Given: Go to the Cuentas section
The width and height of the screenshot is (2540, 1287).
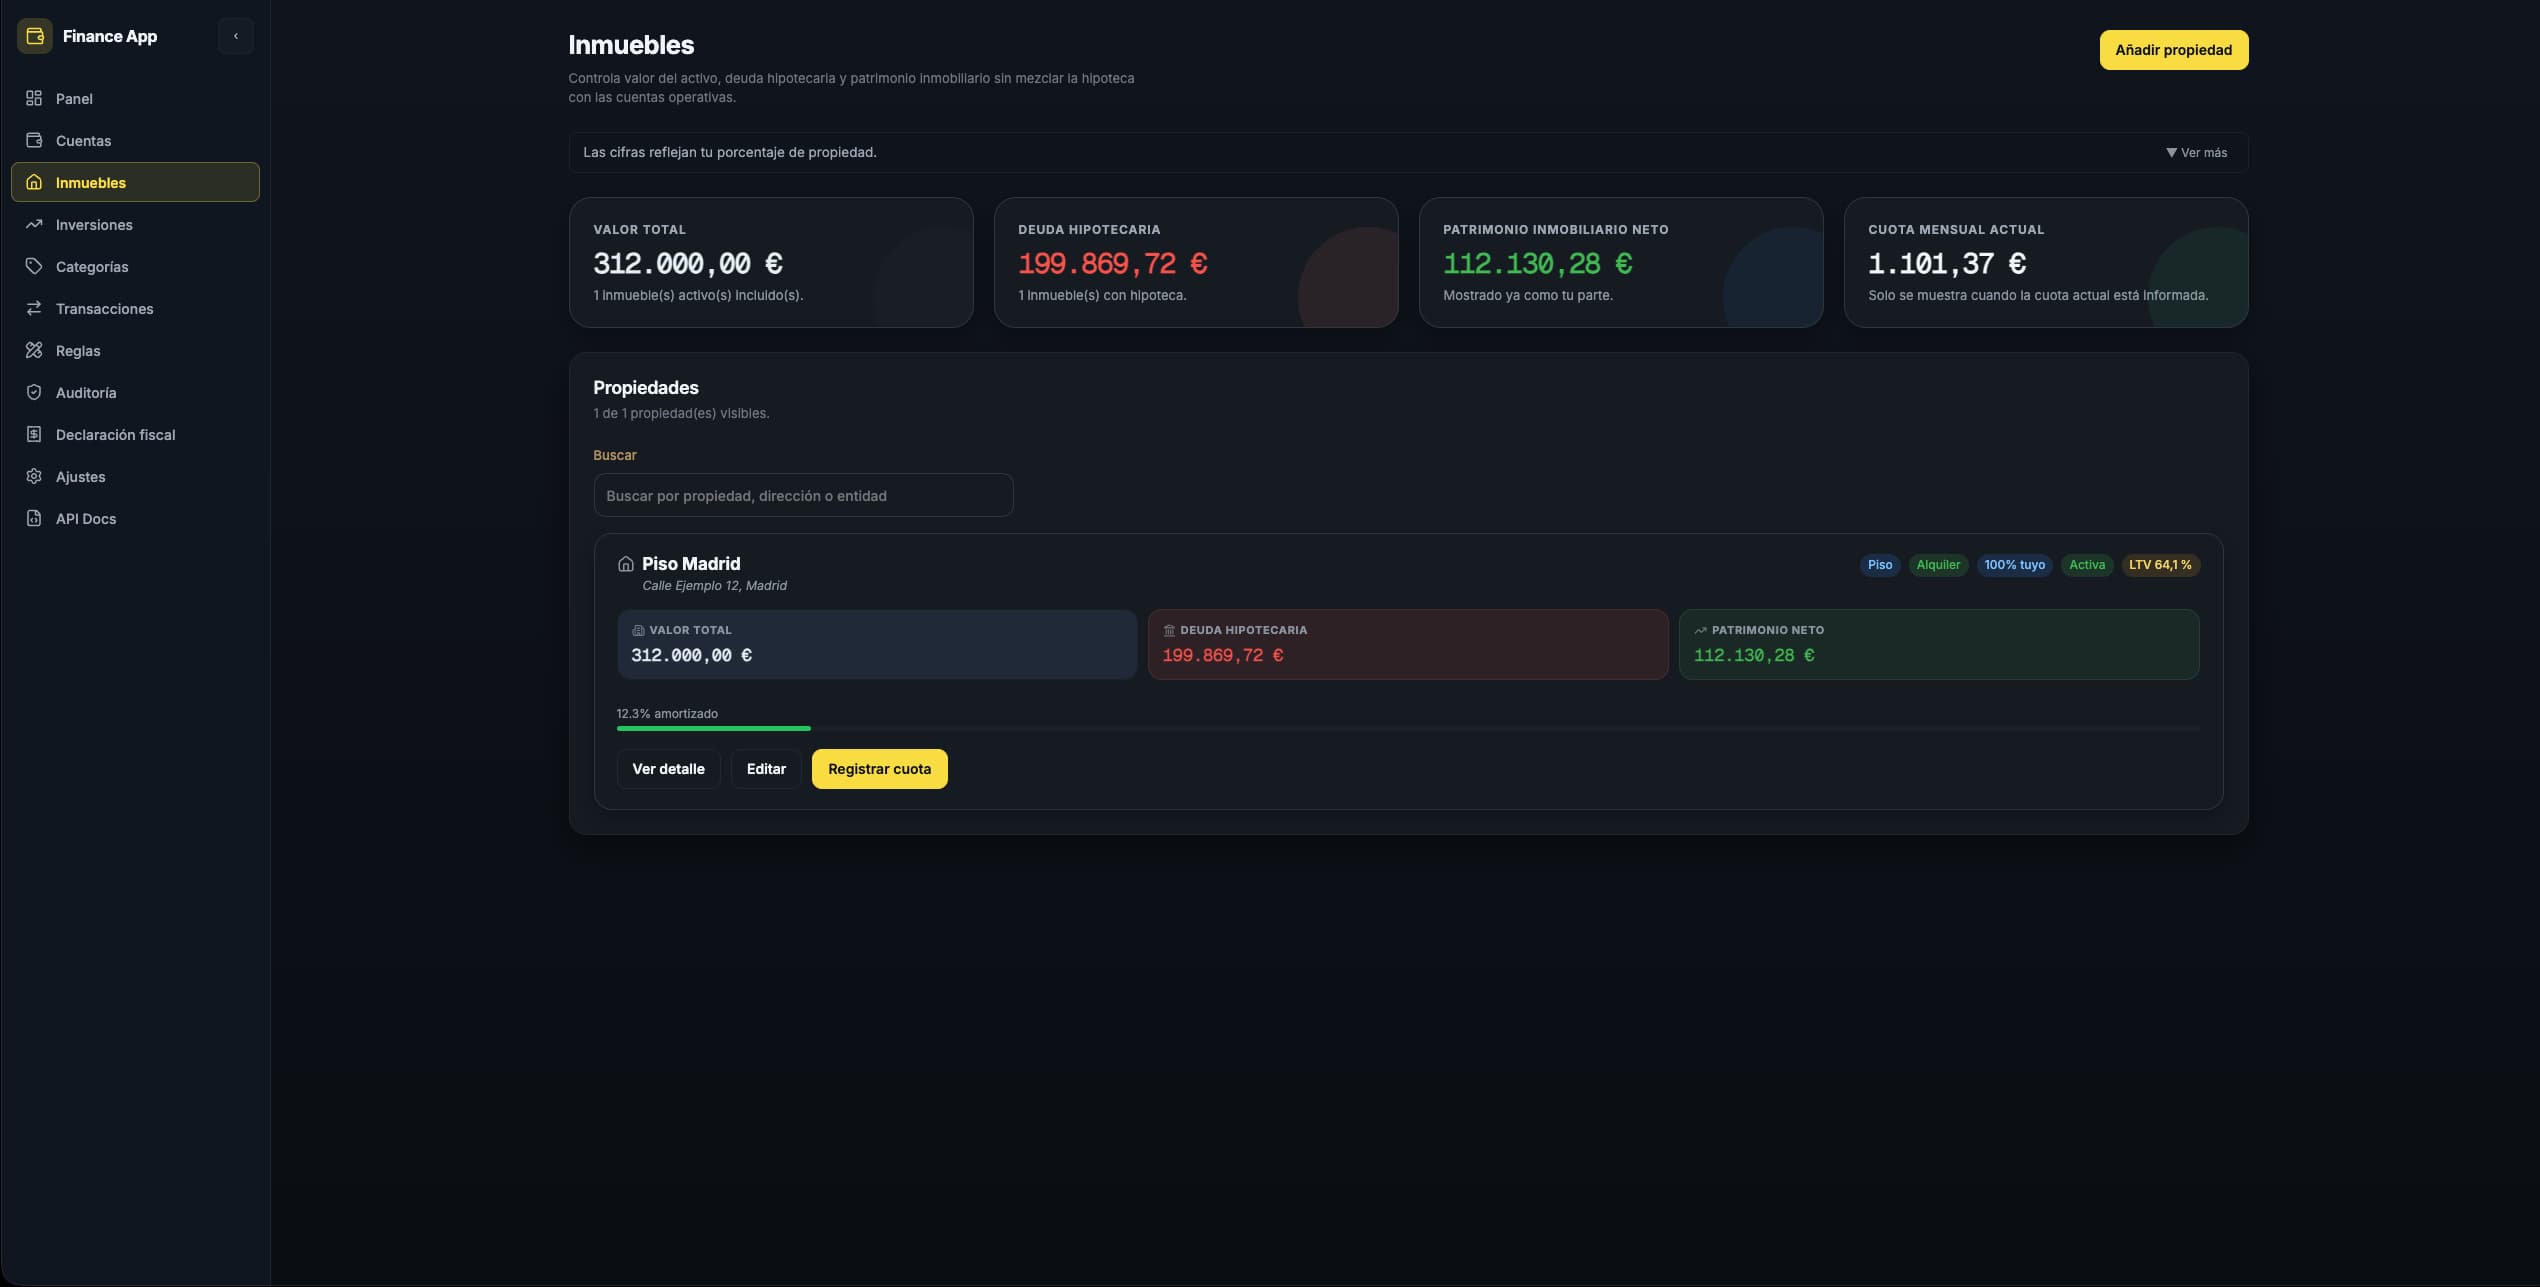Looking at the screenshot, I should (x=135, y=140).
